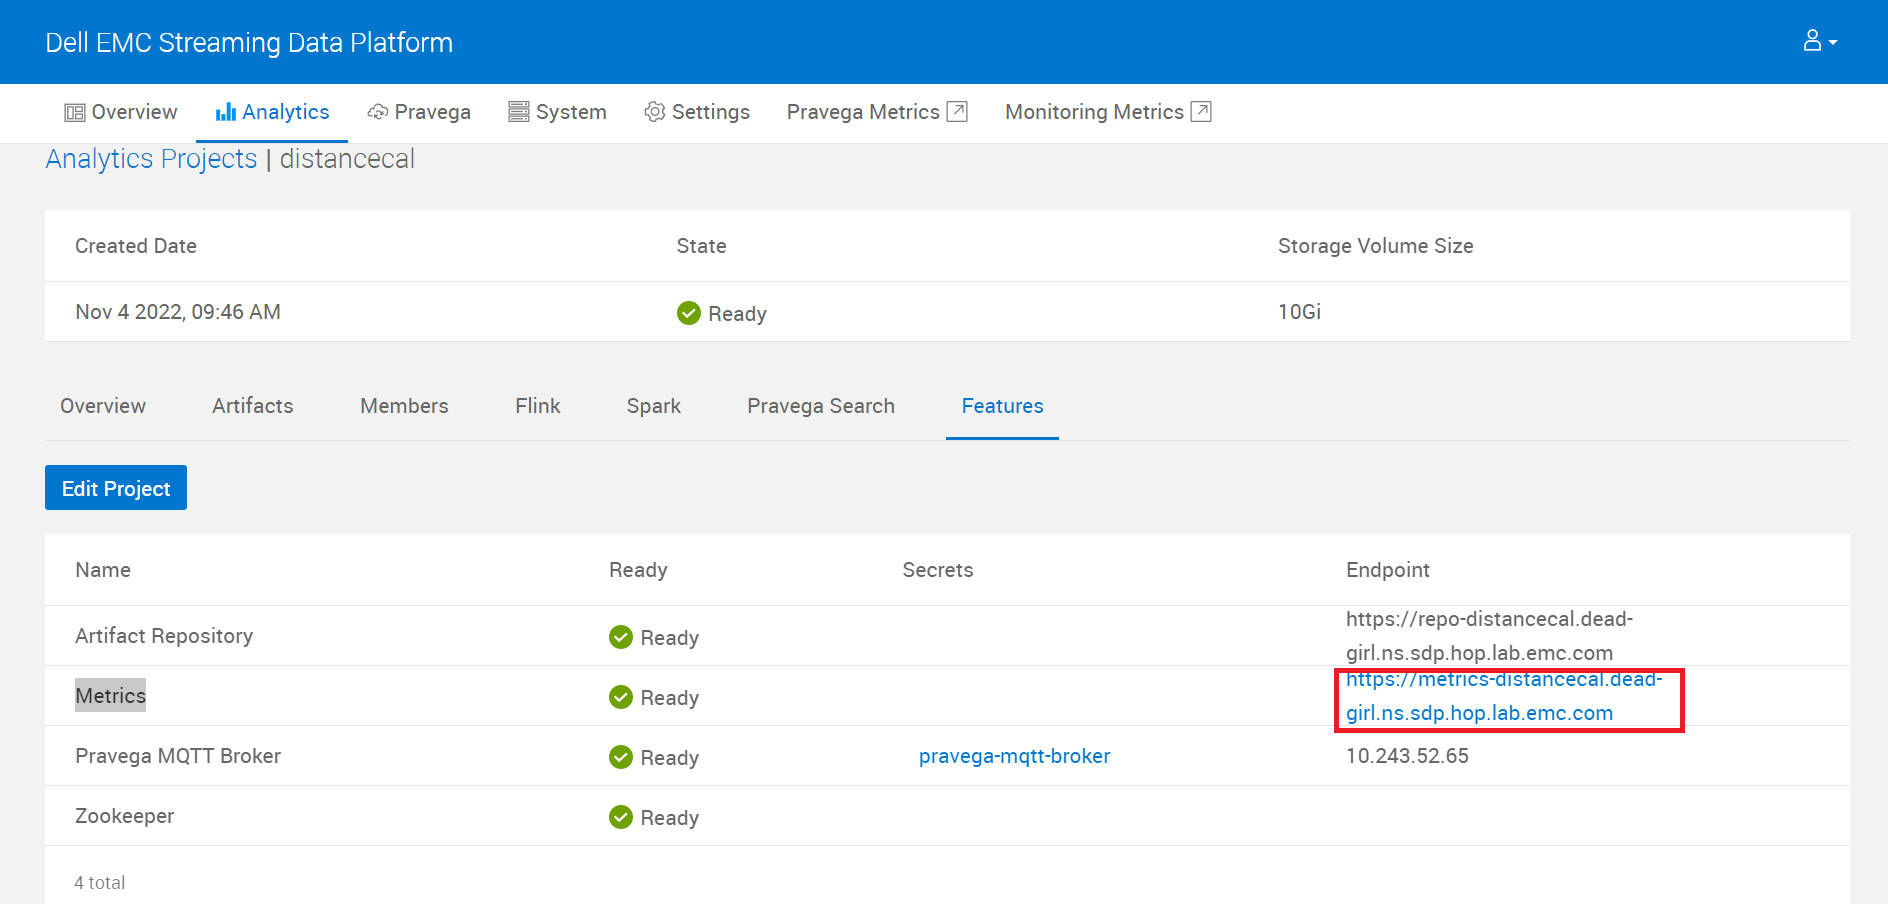The width and height of the screenshot is (1888, 904).
Task: Select the Zookeeper row name
Action: (124, 816)
